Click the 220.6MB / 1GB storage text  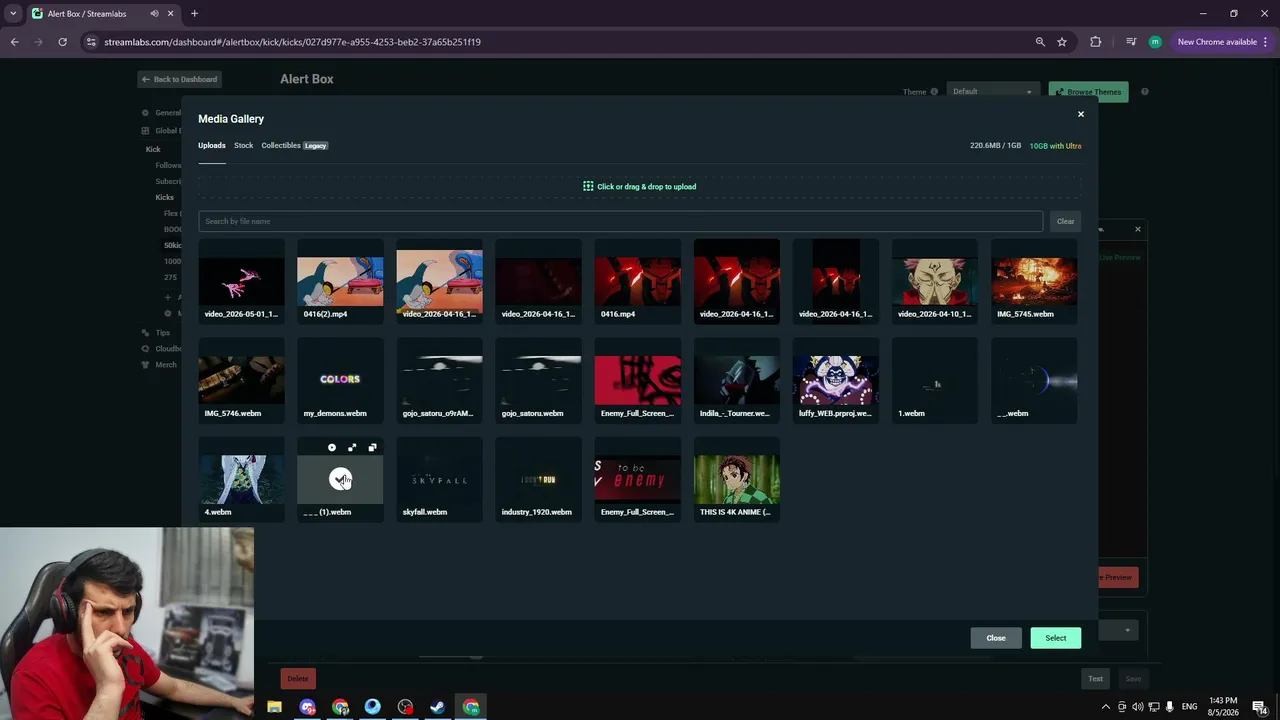coord(995,146)
